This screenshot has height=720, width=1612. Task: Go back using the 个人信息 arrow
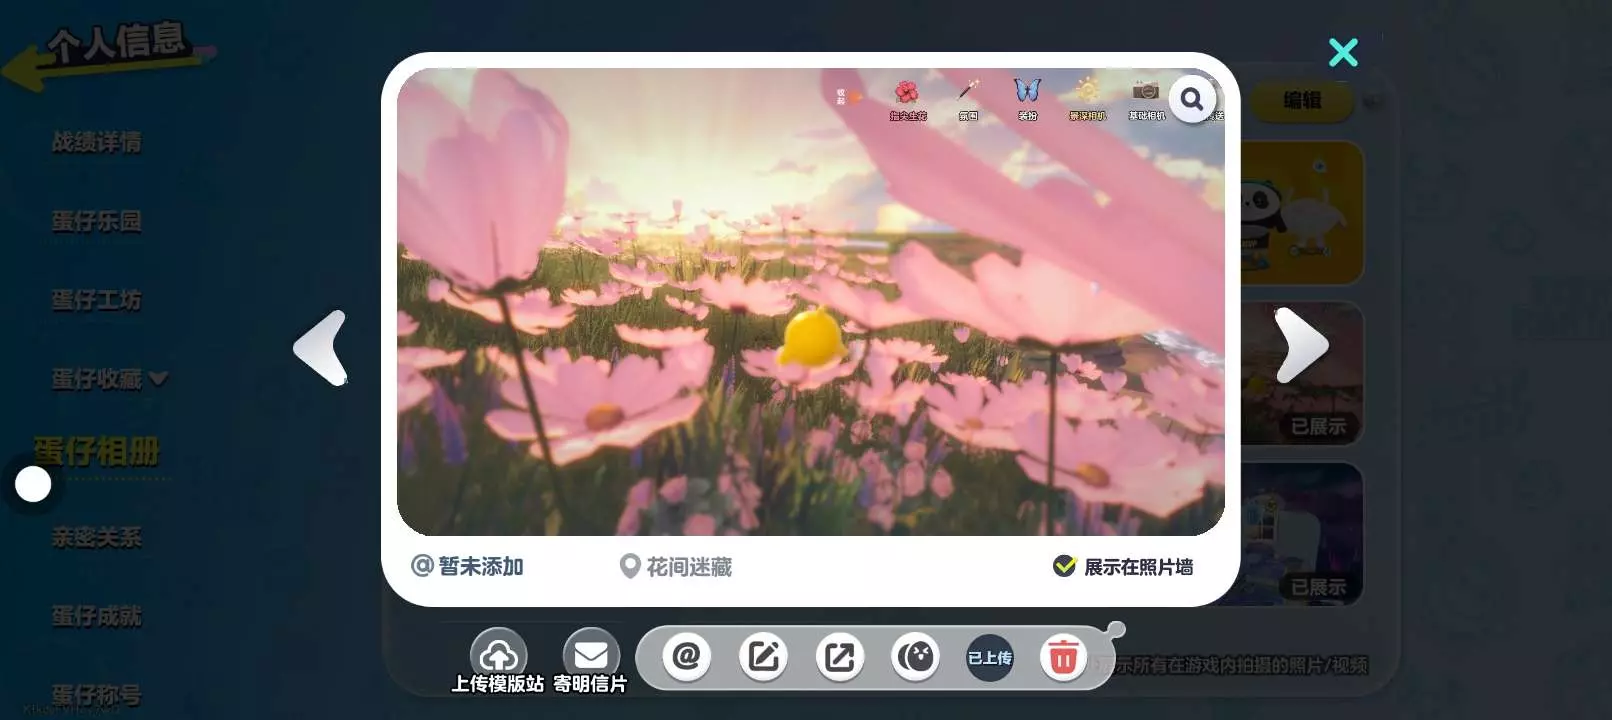[x=110, y=55]
